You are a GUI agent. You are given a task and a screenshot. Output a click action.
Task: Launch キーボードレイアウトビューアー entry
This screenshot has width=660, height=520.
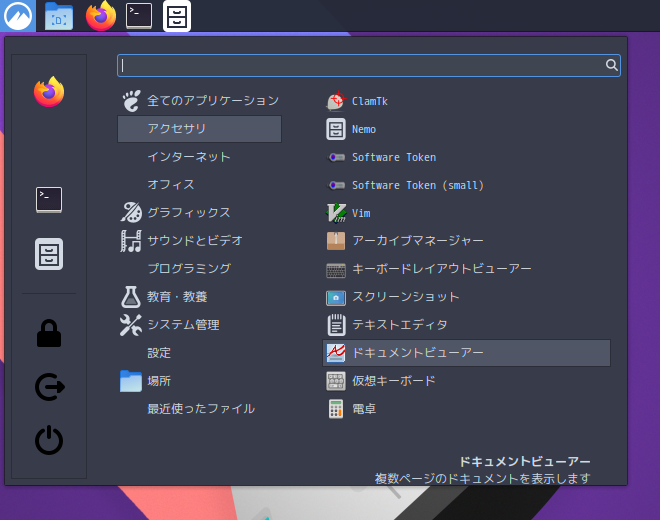click(x=466, y=269)
